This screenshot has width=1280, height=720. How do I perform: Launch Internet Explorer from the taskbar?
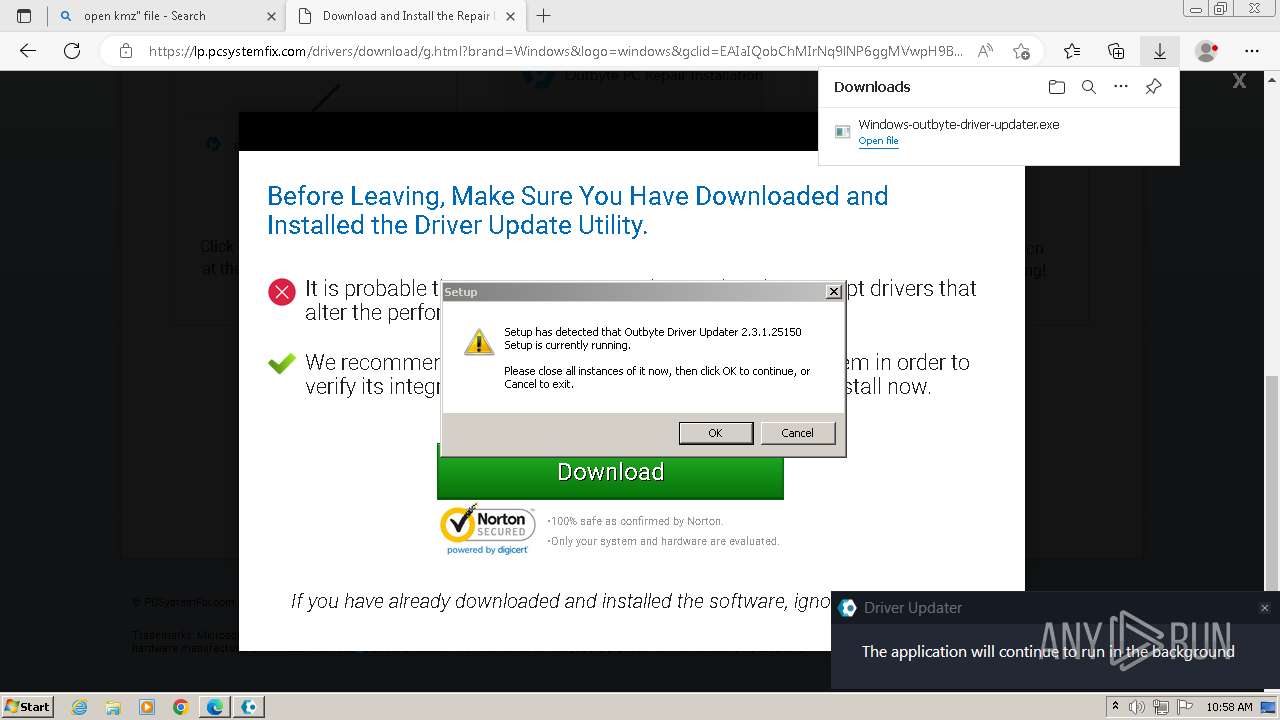click(x=79, y=707)
